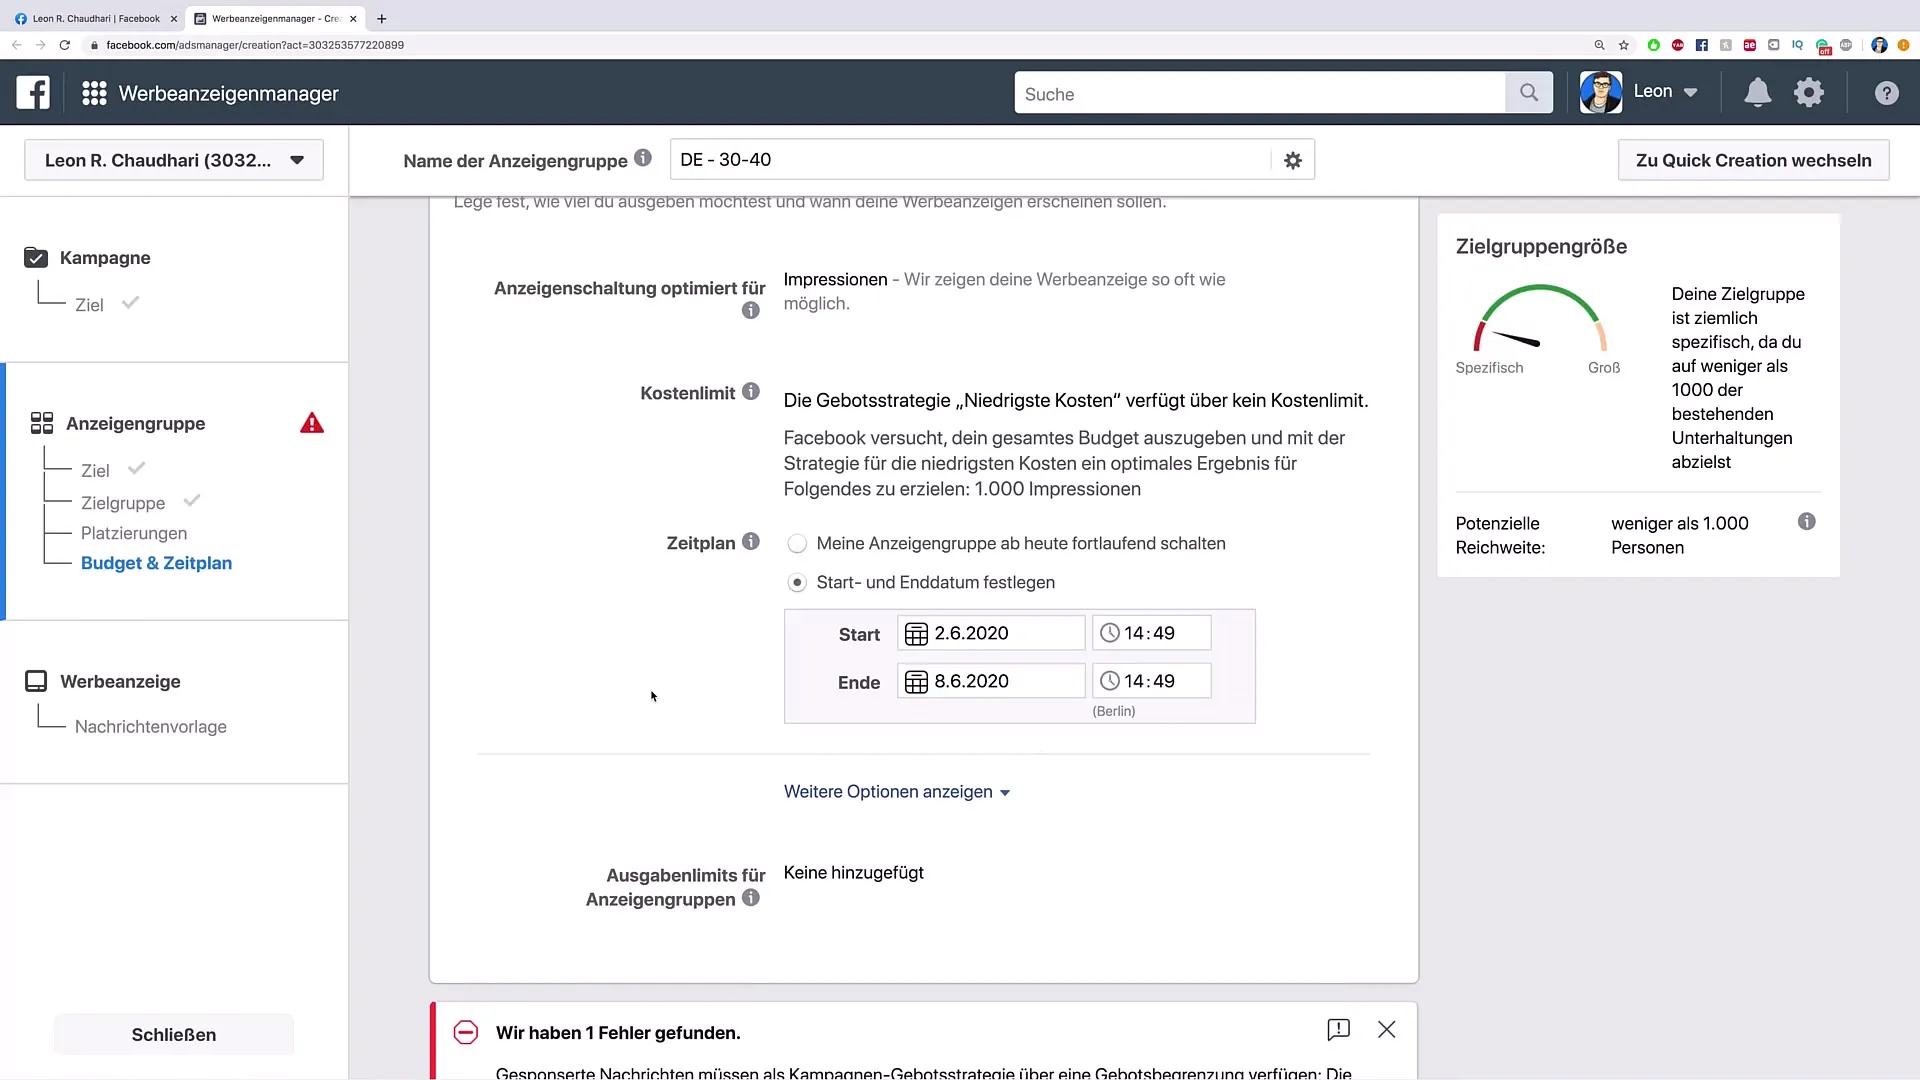Go to Nachrichtenvorlage section
The image size is (1920, 1080).
[151, 727]
